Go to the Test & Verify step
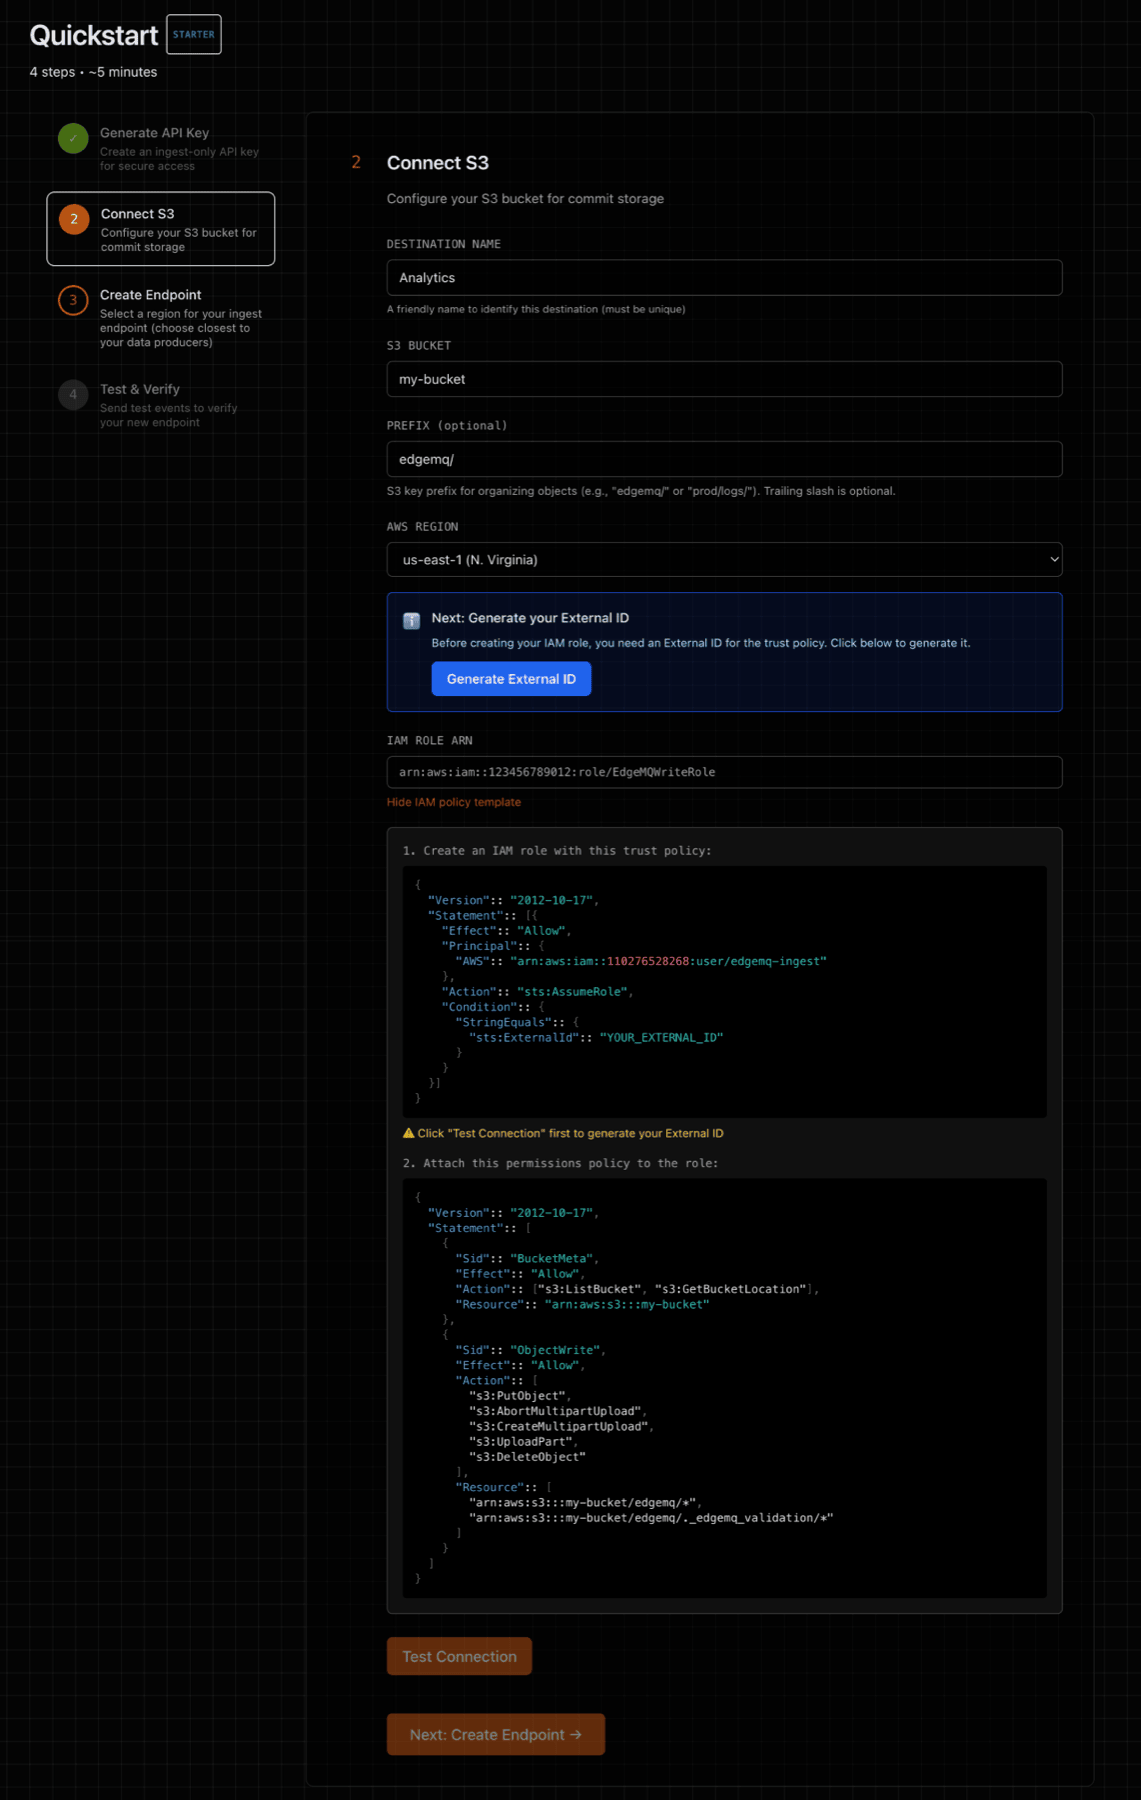Viewport: 1141px width, 1800px height. (161, 404)
